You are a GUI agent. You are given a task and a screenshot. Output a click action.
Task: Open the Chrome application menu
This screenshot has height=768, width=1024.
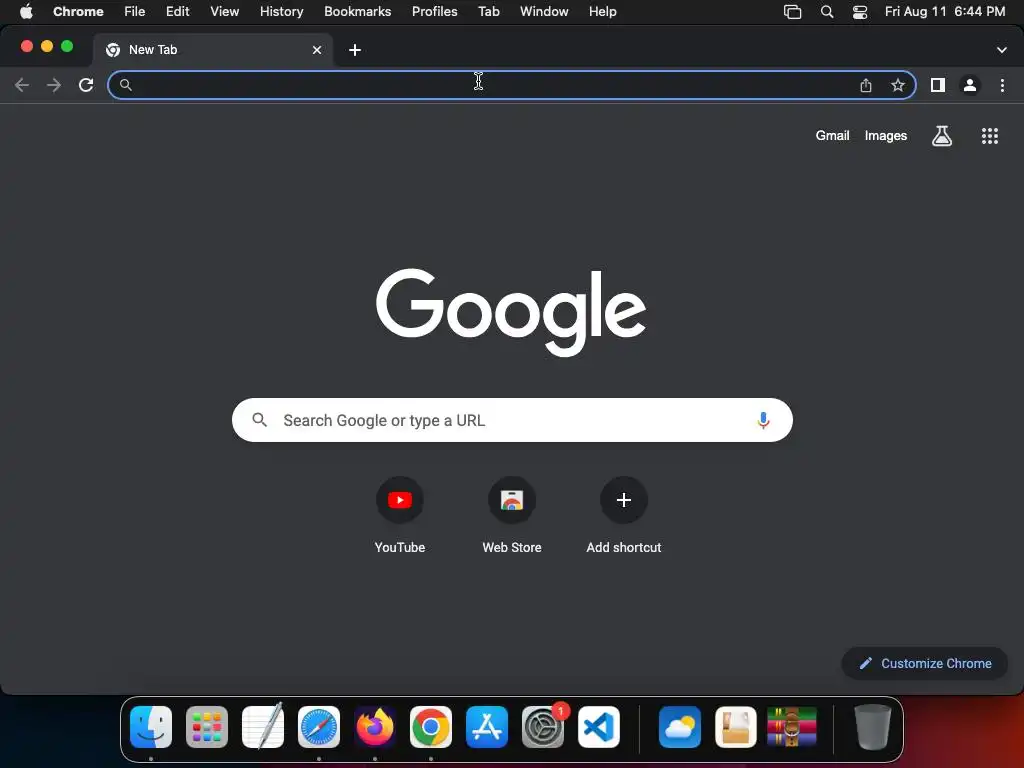(78, 12)
